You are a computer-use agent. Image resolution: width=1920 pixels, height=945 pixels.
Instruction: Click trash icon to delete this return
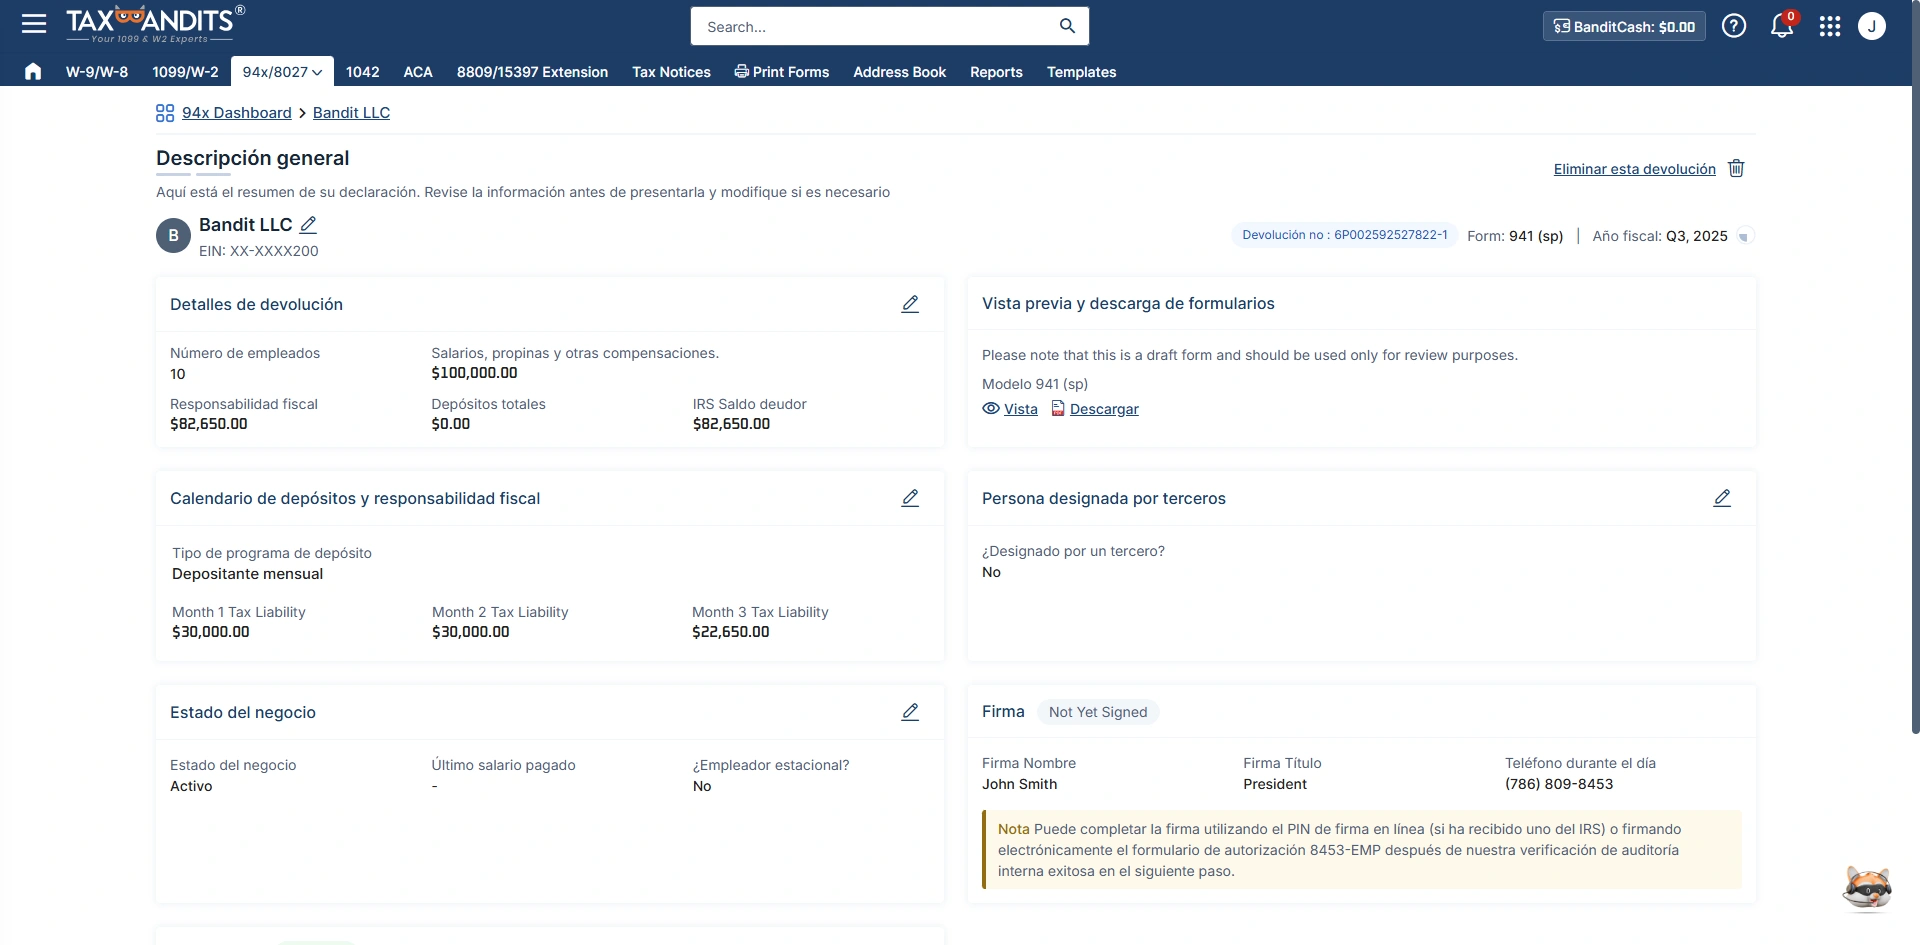(x=1736, y=168)
